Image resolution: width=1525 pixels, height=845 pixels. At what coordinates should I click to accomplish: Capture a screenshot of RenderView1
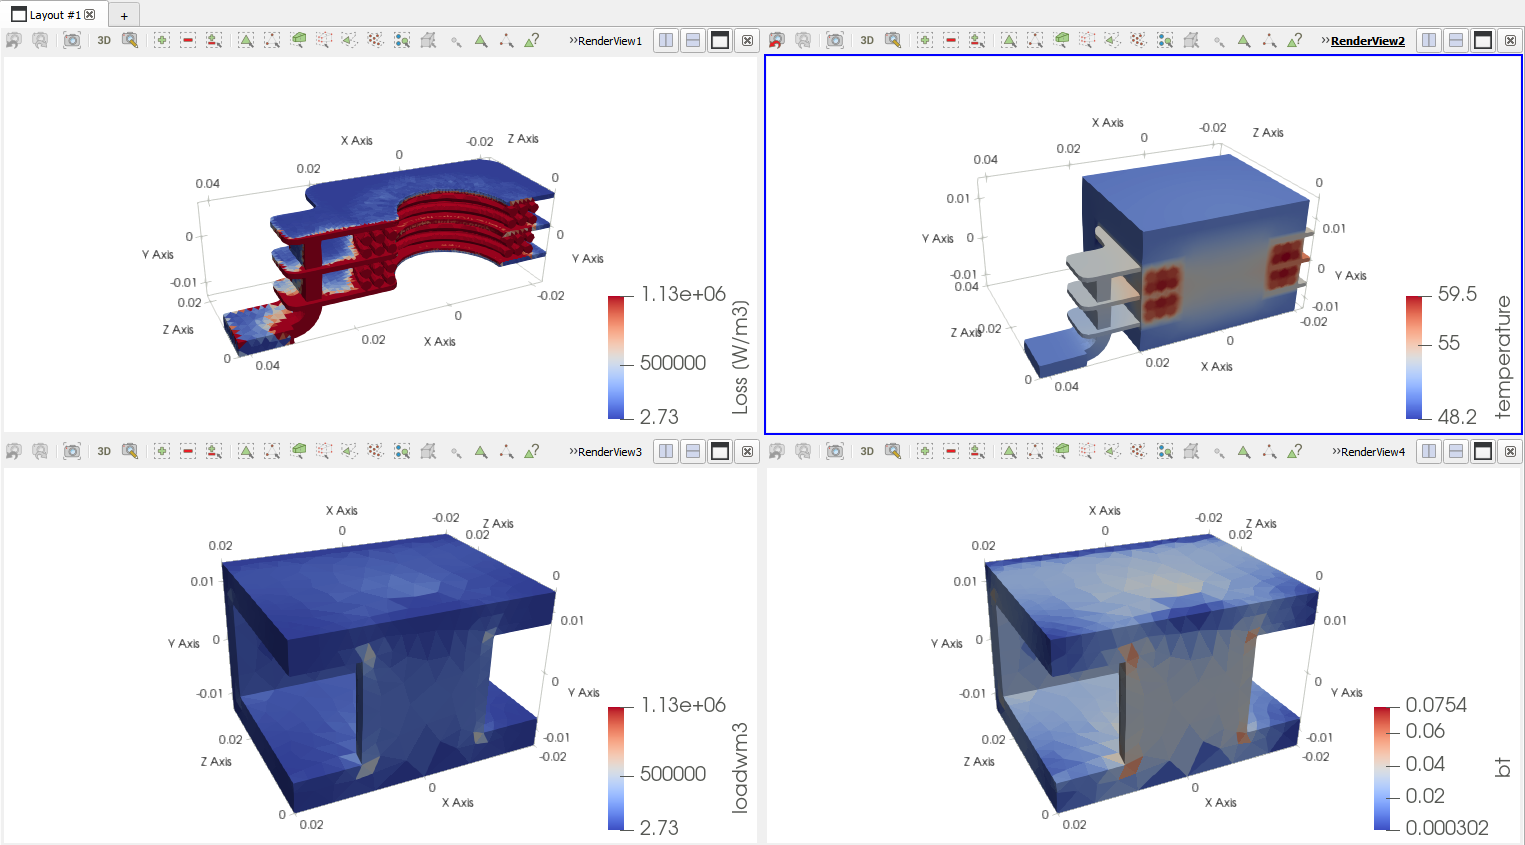coord(72,40)
